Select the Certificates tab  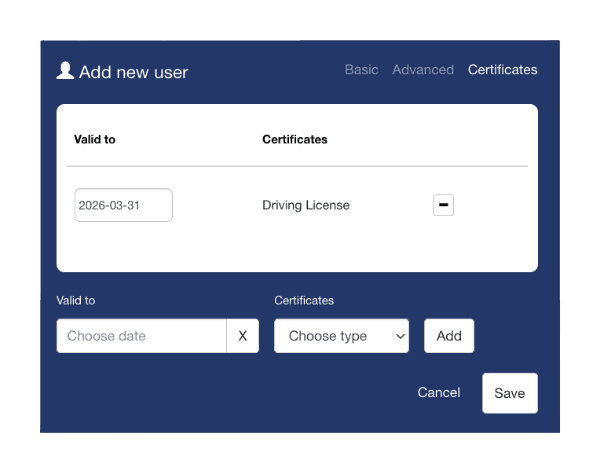[x=502, y=70]
